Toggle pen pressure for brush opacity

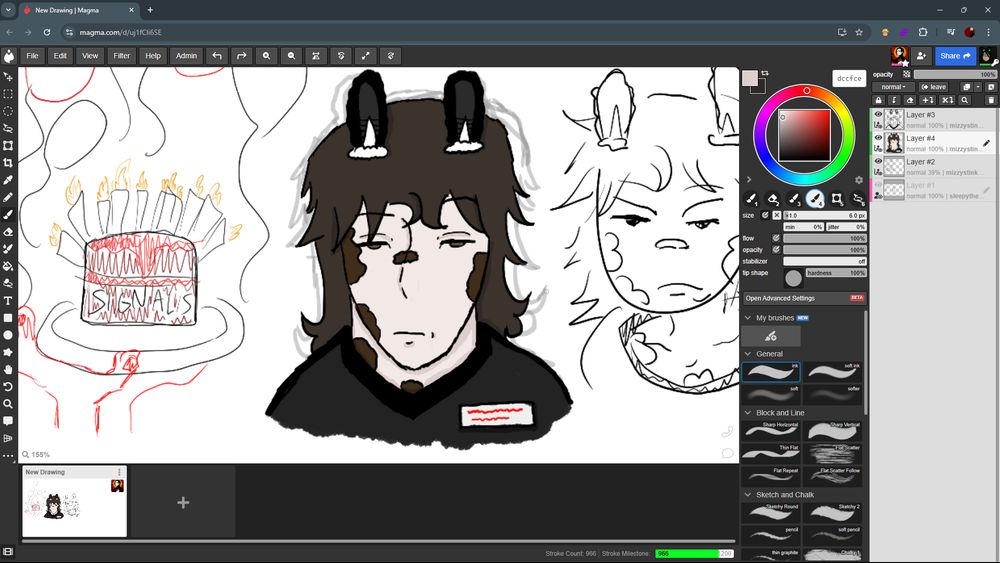click(776, 249)
